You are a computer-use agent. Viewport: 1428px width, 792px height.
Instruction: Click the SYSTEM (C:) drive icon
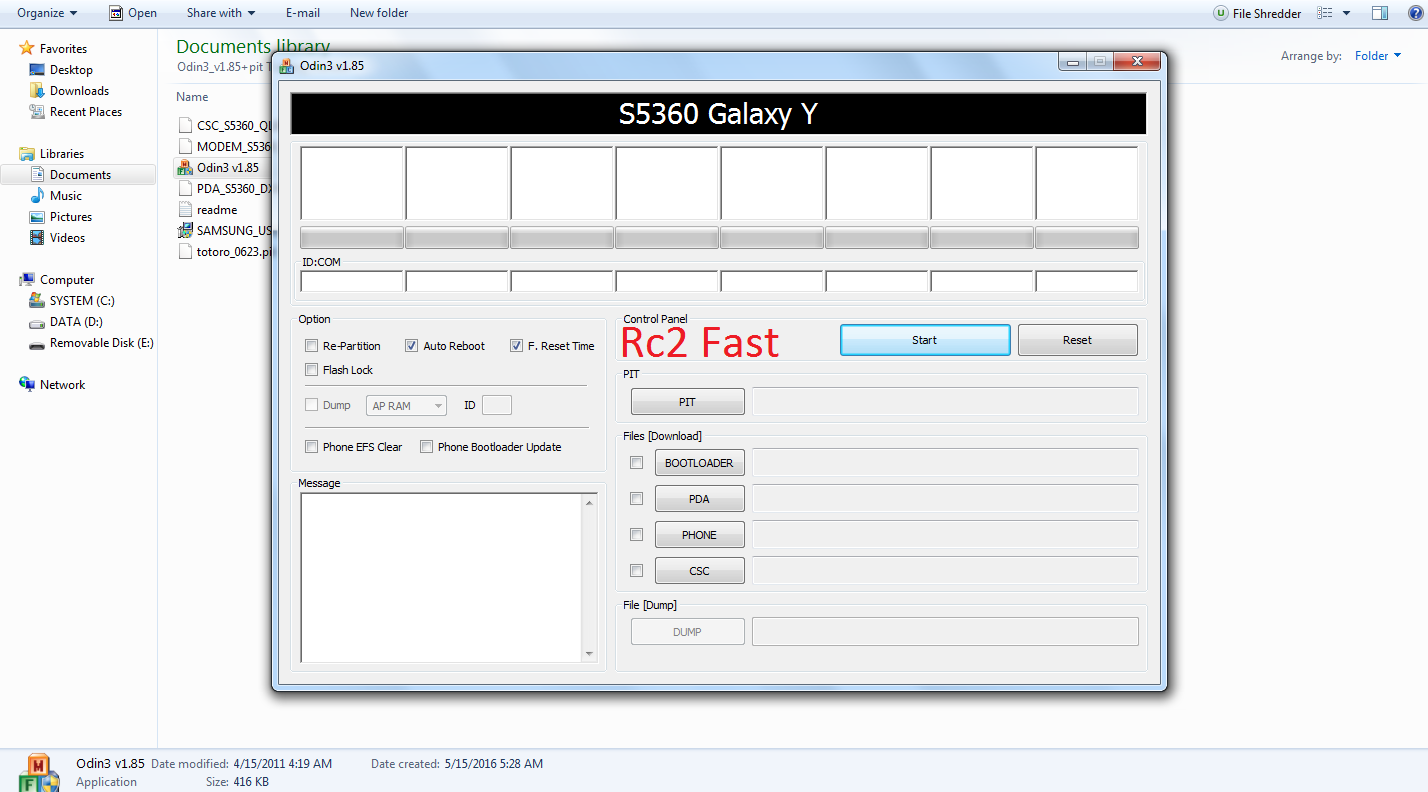tap(37, 301)
